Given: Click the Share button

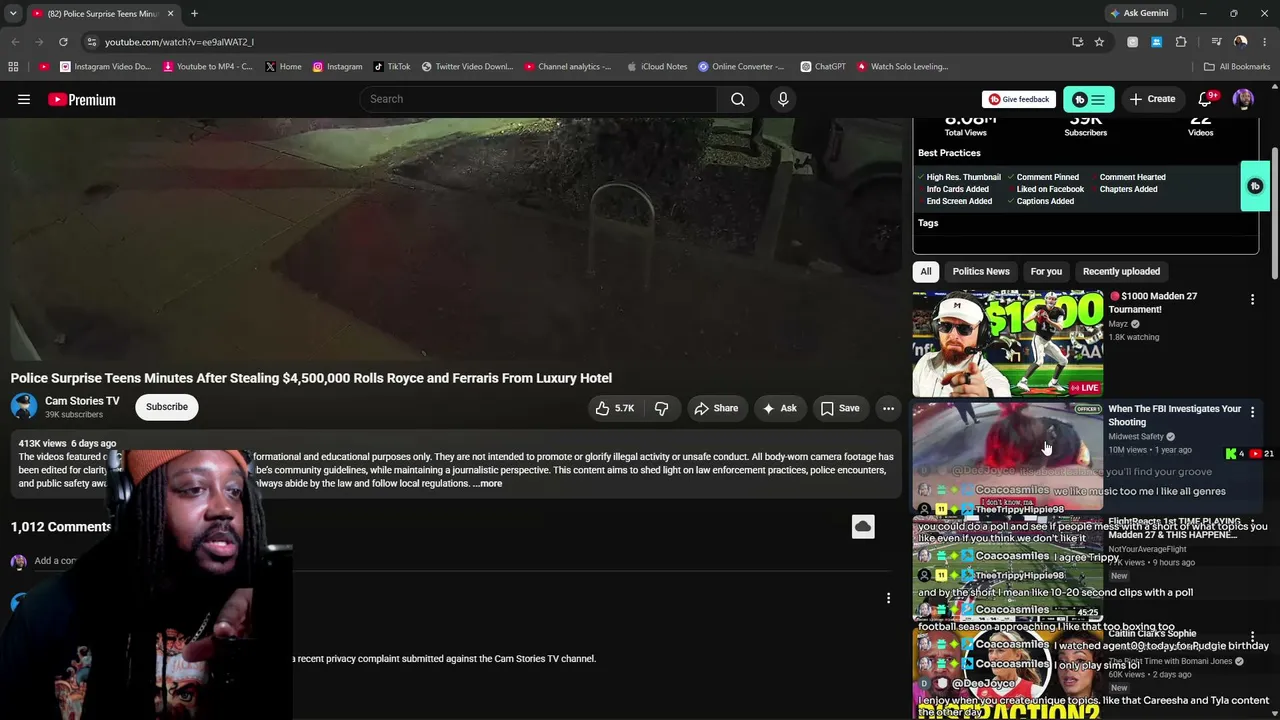Looking at the screenshot, I should click(716, 408).
